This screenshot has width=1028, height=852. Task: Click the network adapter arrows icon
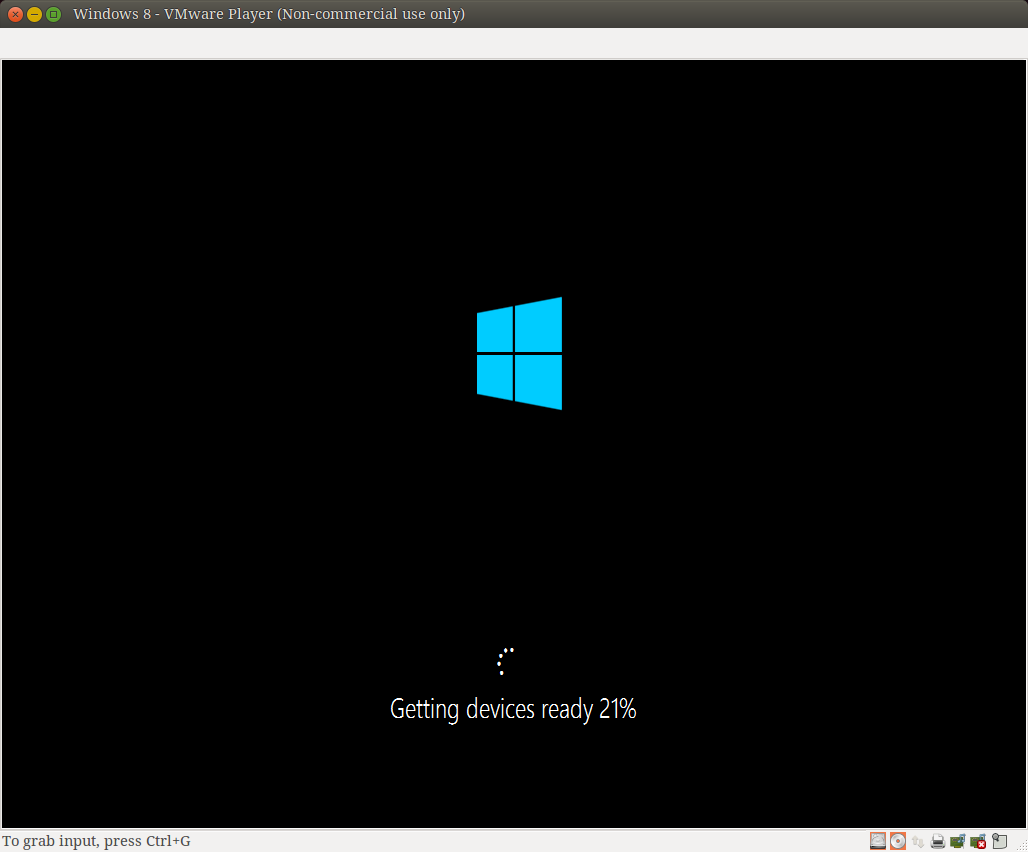tap(918, 842)
